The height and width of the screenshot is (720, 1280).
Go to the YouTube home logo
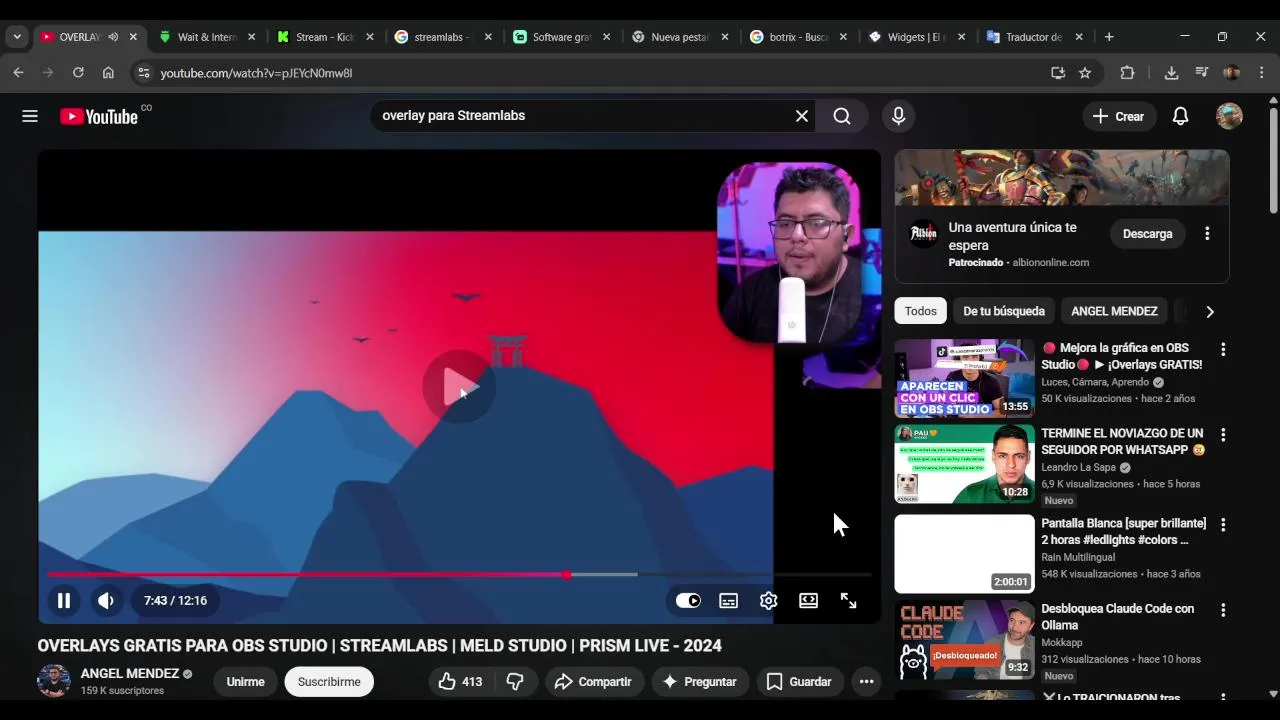98,116
